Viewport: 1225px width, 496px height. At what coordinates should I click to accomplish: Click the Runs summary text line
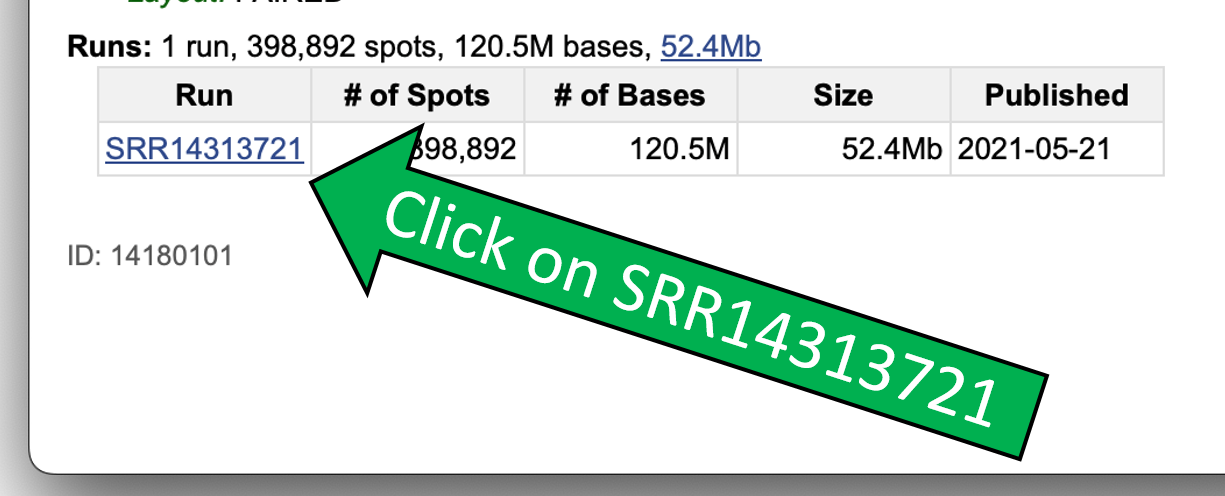(414, 46)
